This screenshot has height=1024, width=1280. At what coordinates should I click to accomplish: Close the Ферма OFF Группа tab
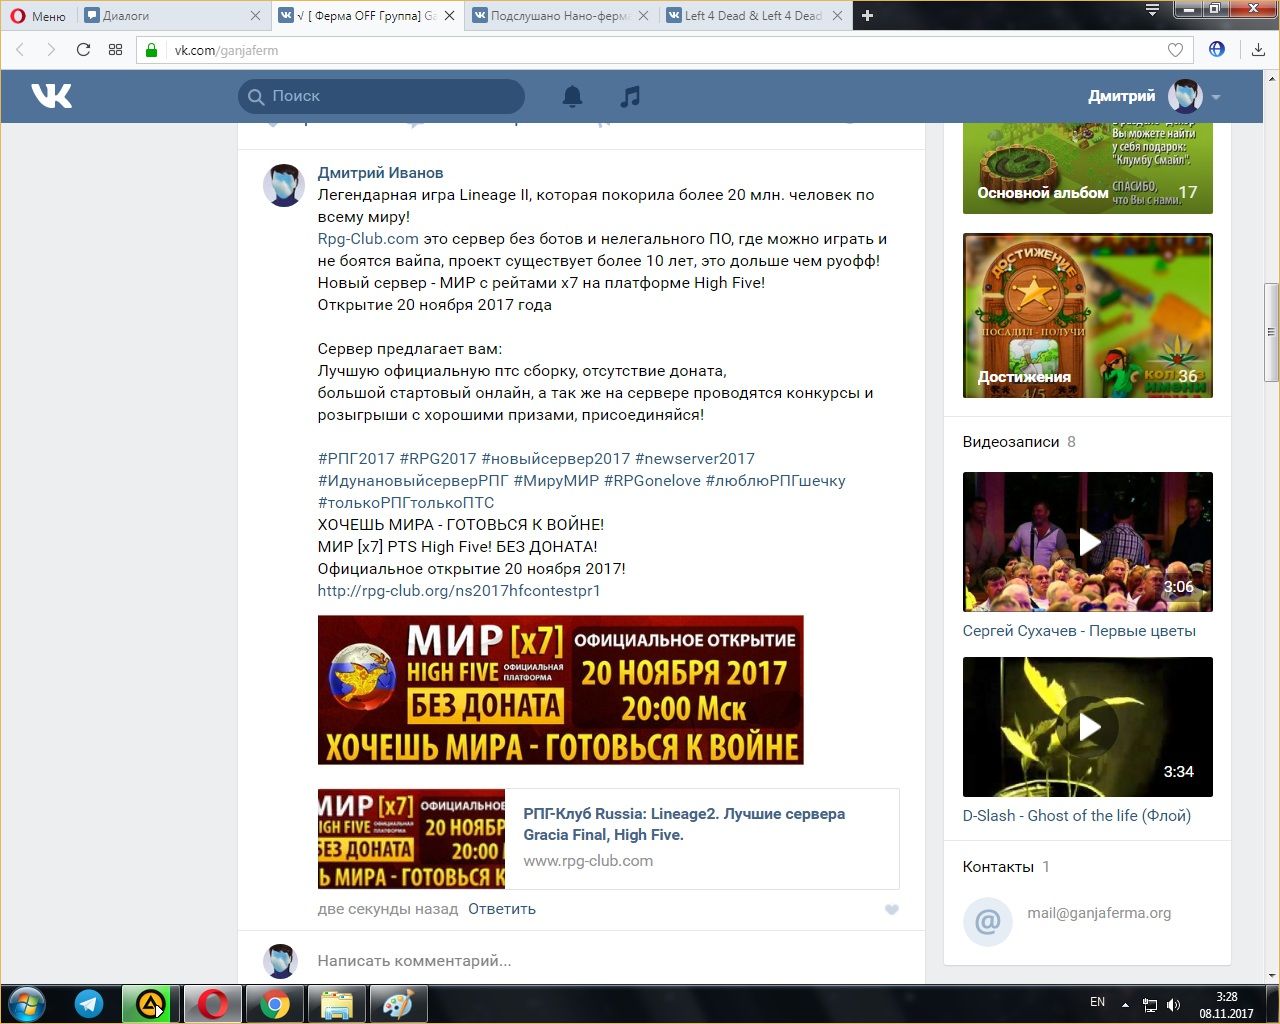[449, 16]
